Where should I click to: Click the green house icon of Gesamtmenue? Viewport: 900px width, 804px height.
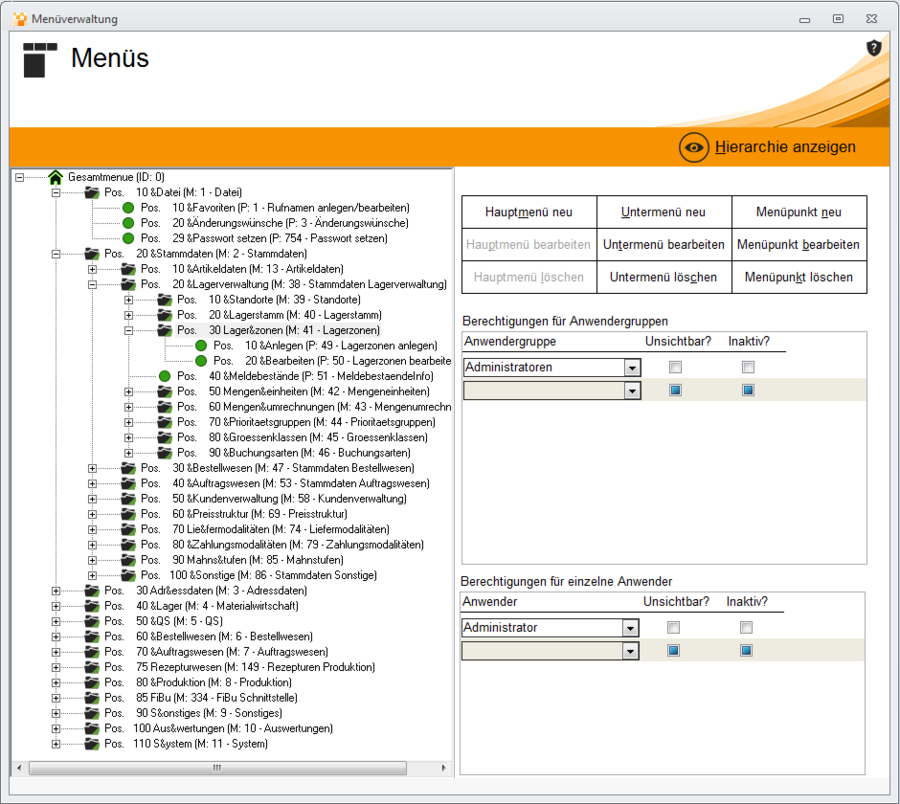[x=56, y=177]
